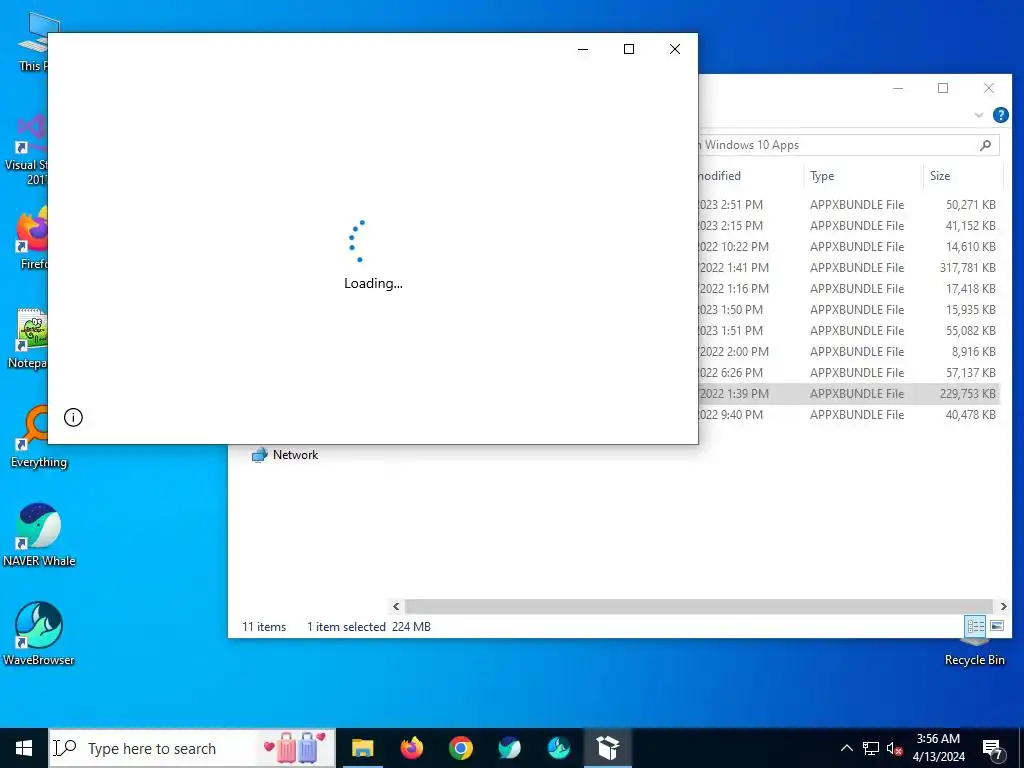Viewport: 1024px width, 768px height.
Task: Click the 9:40 PM date modified cell
Action: (731, 414)
